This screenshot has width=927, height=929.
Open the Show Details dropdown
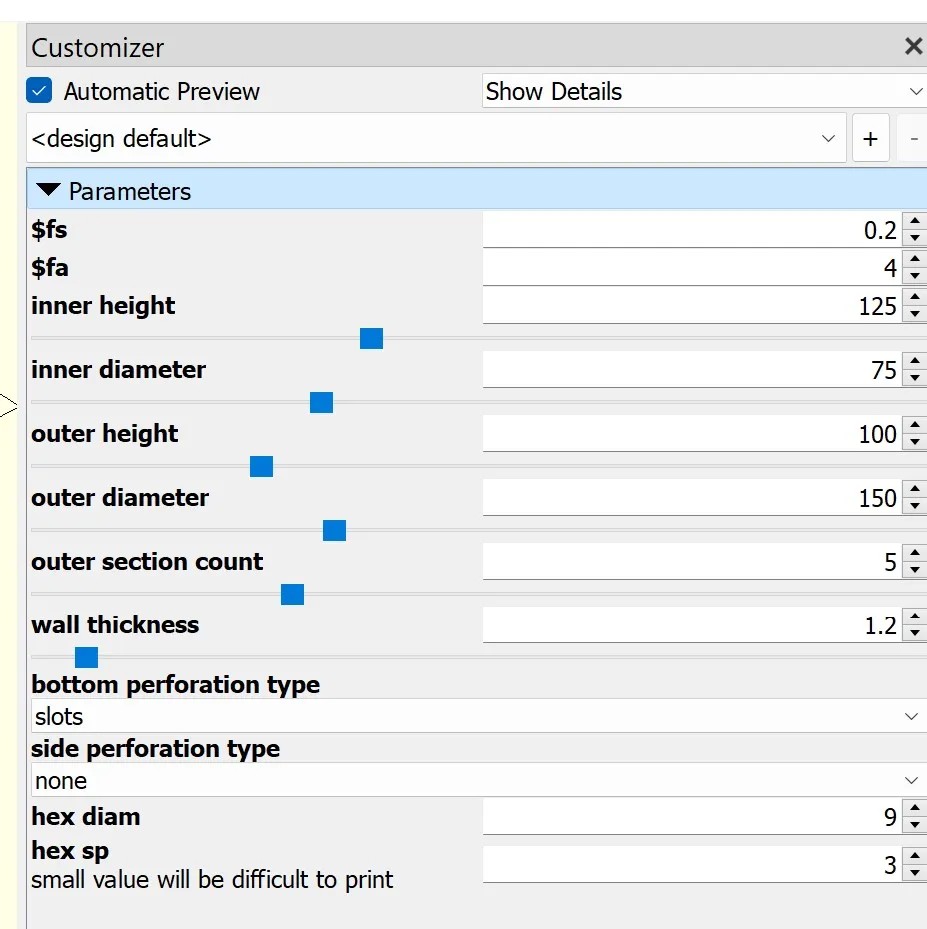click(703, 91)
